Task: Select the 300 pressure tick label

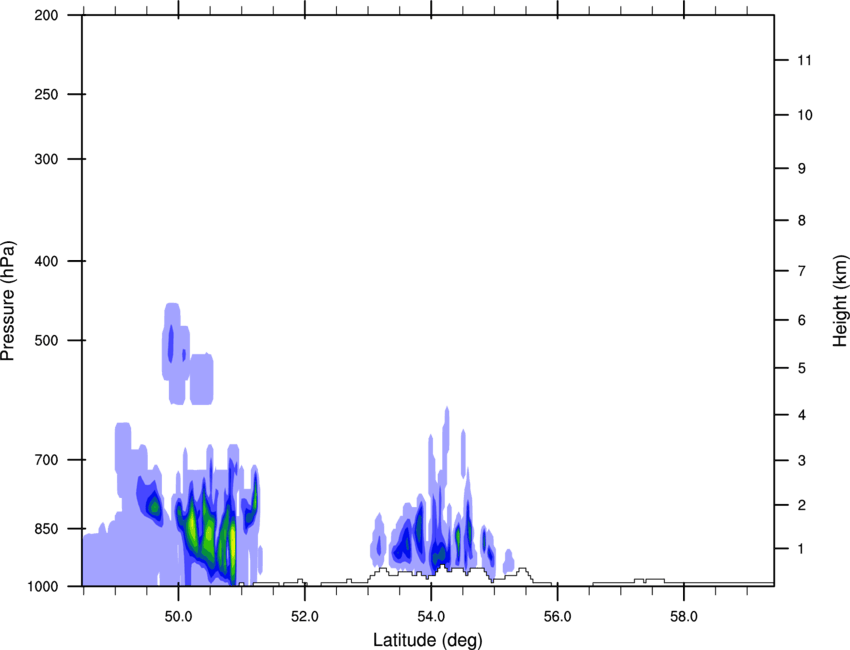Action: 46,159
